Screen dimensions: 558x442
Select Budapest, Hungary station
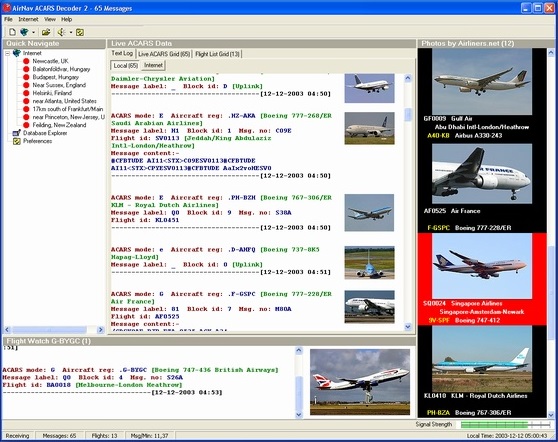click(x=56, y=77)
